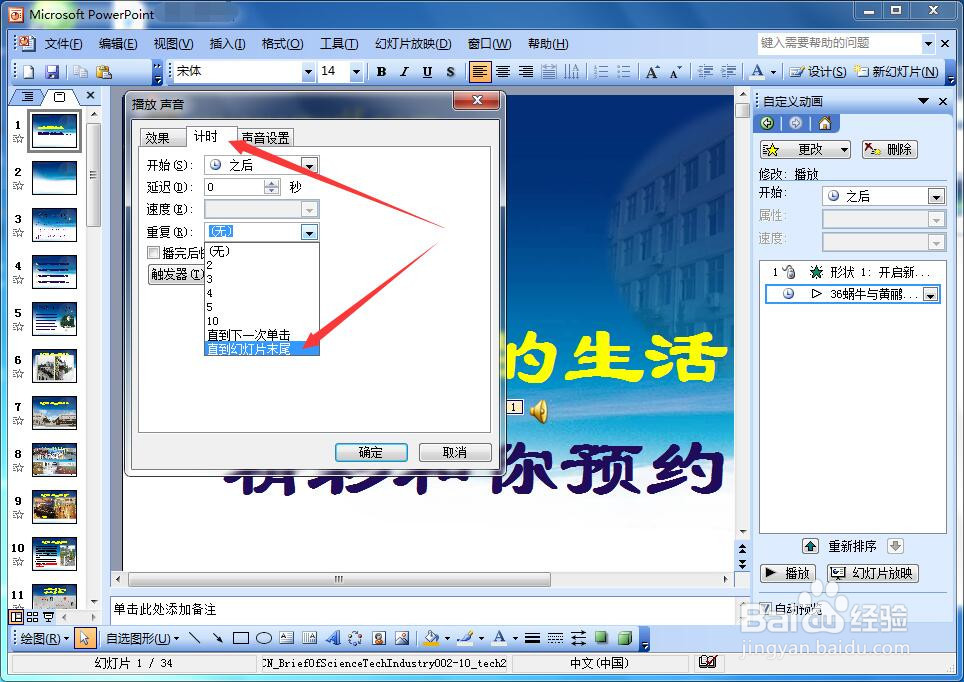Viewport: 964px width, 682px height.
Task: Click the sound speaker icon on slide
Action: tap(539, 411)
